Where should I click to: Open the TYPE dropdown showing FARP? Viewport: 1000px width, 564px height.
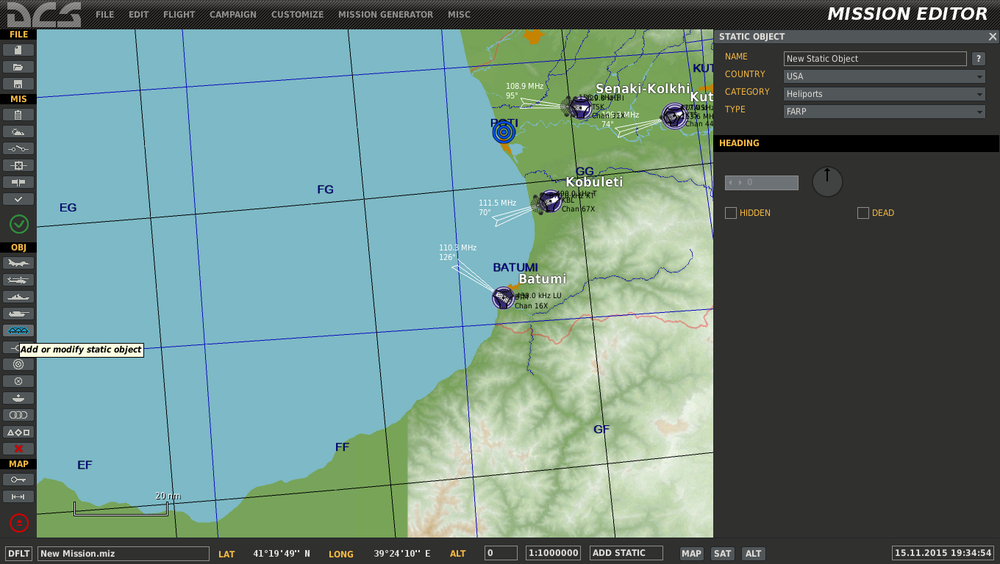coord(884,112)
